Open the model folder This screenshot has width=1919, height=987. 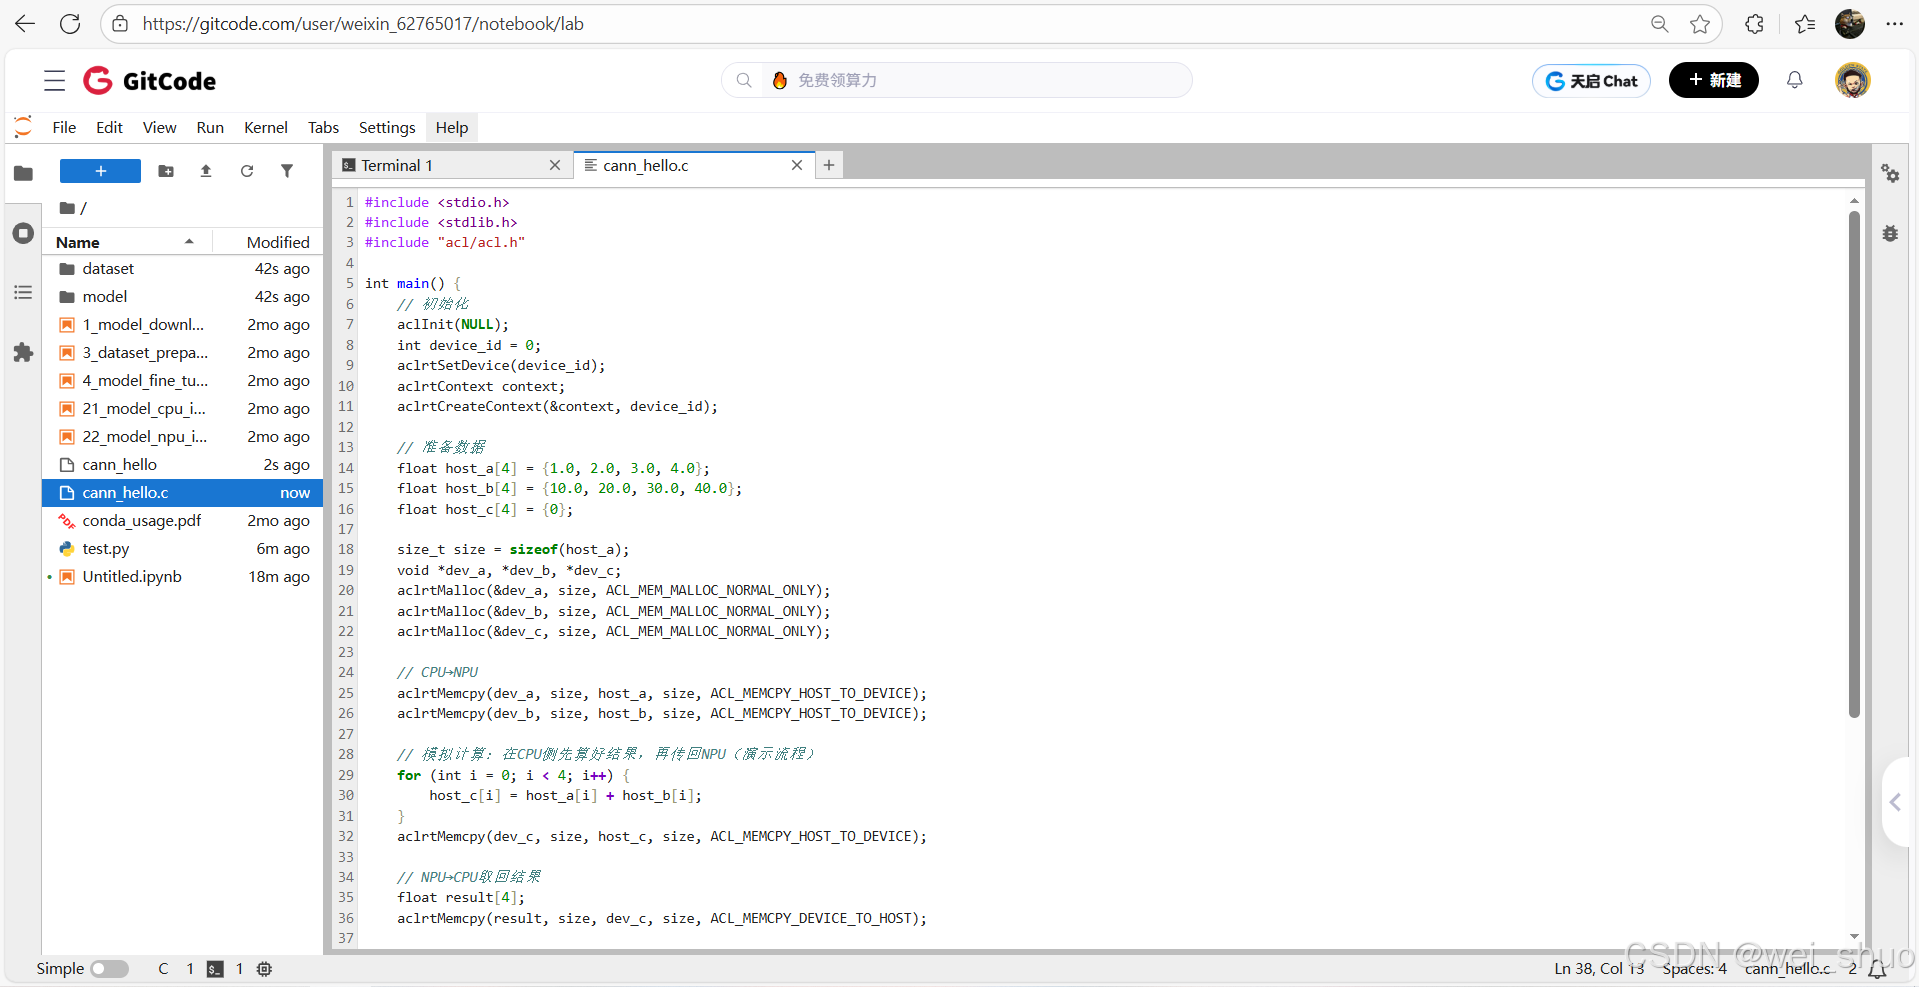coord(182,297)
